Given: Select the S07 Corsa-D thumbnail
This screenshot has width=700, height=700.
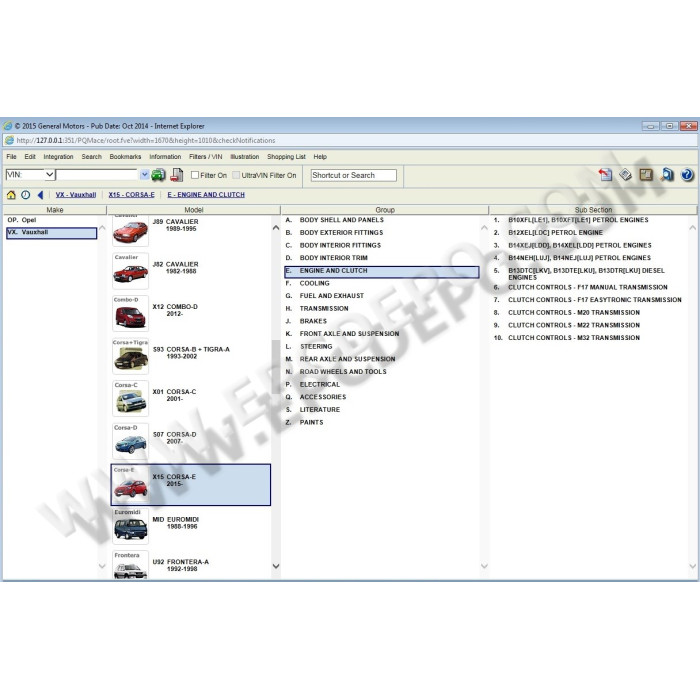Looking at the screenshot, I should [x=130, y=441].
